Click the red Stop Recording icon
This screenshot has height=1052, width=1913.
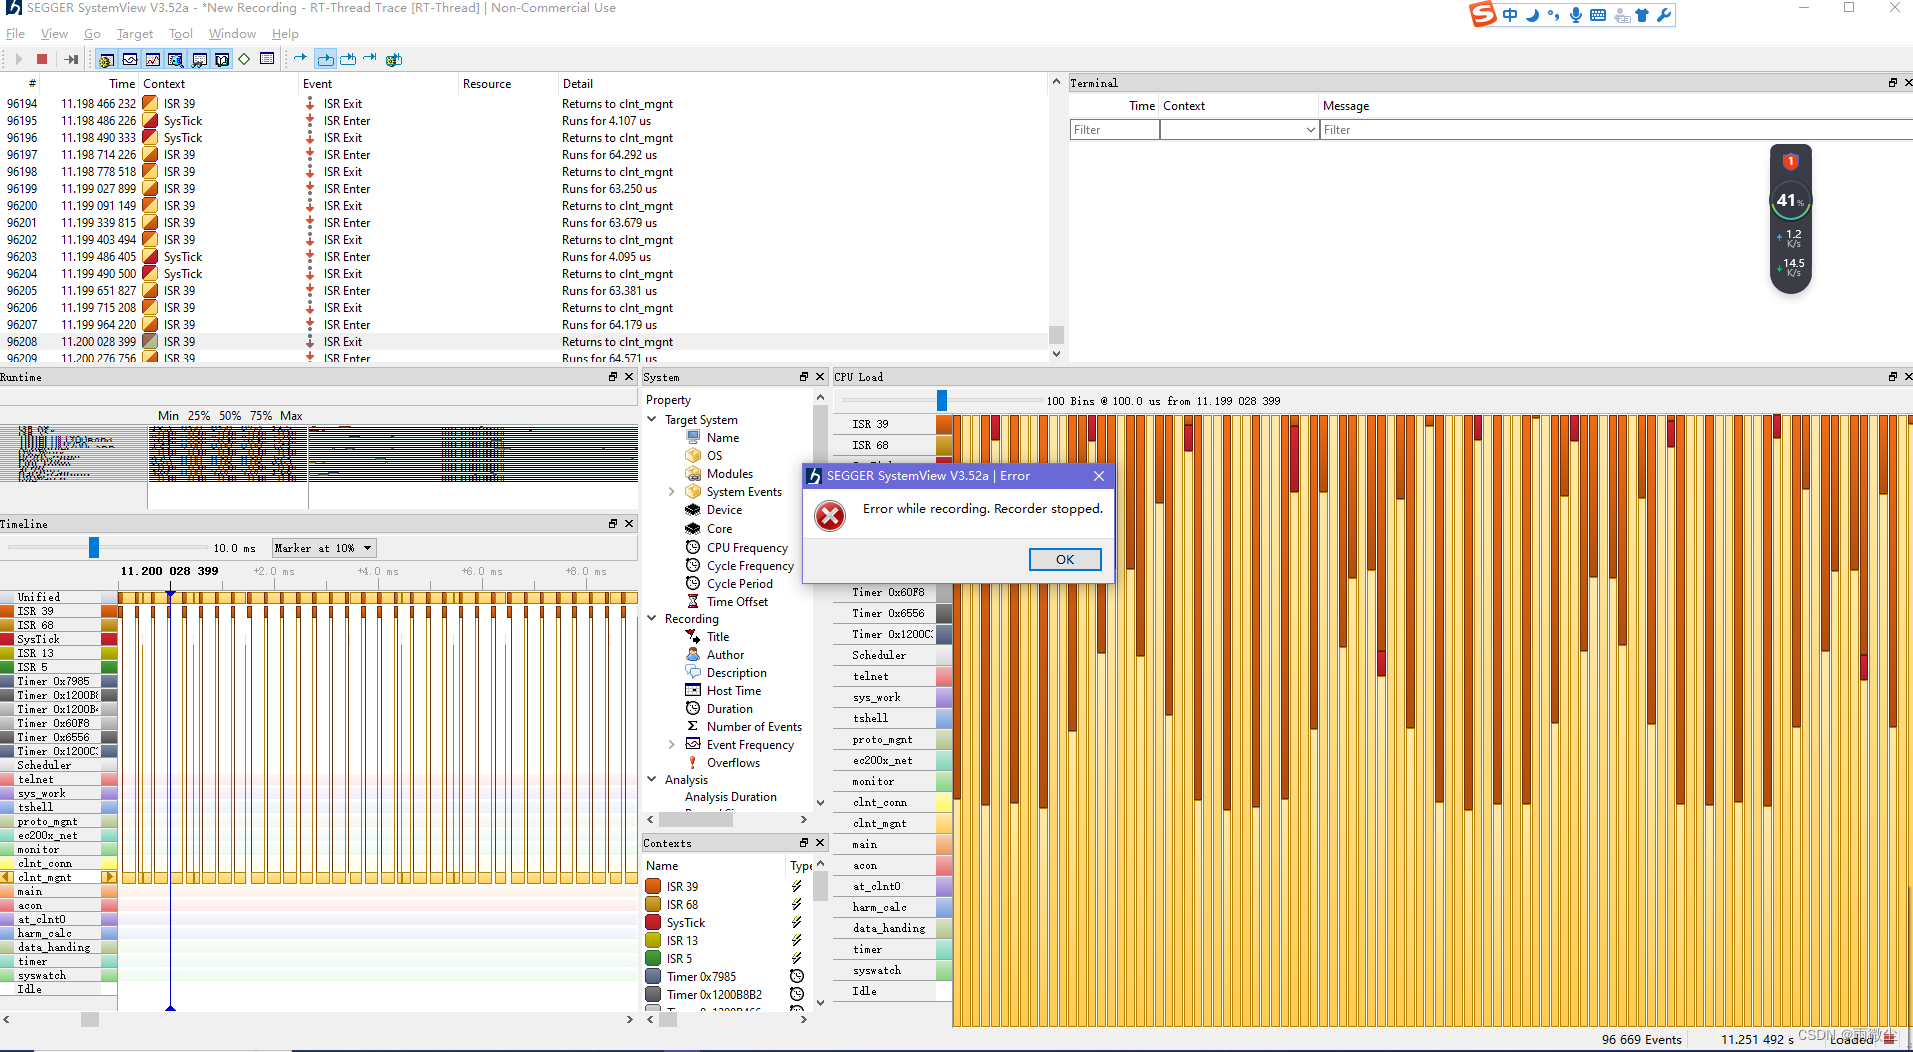(42, 59)
